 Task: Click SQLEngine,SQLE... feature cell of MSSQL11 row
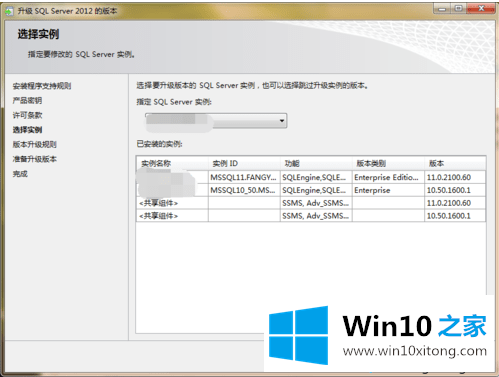[x=316, y=177]
